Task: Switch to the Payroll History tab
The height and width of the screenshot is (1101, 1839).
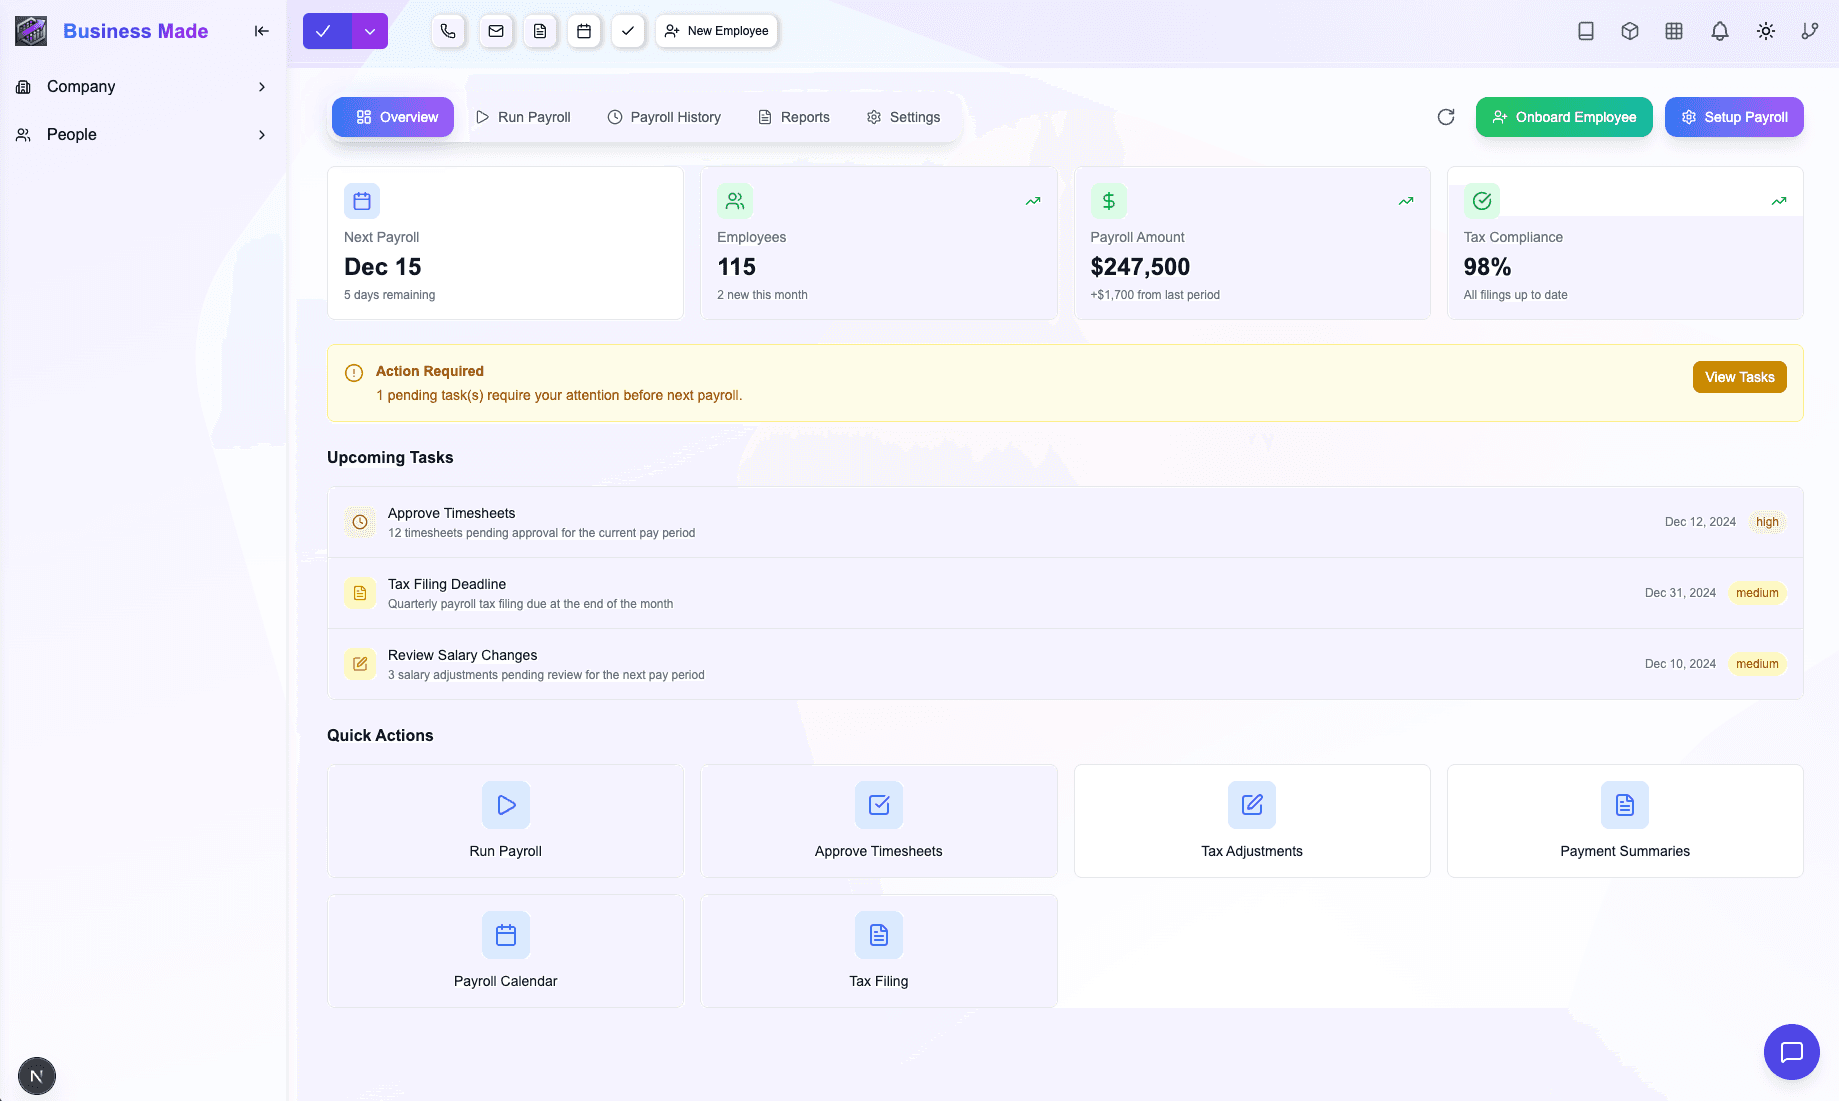Action: coord(664,117)
